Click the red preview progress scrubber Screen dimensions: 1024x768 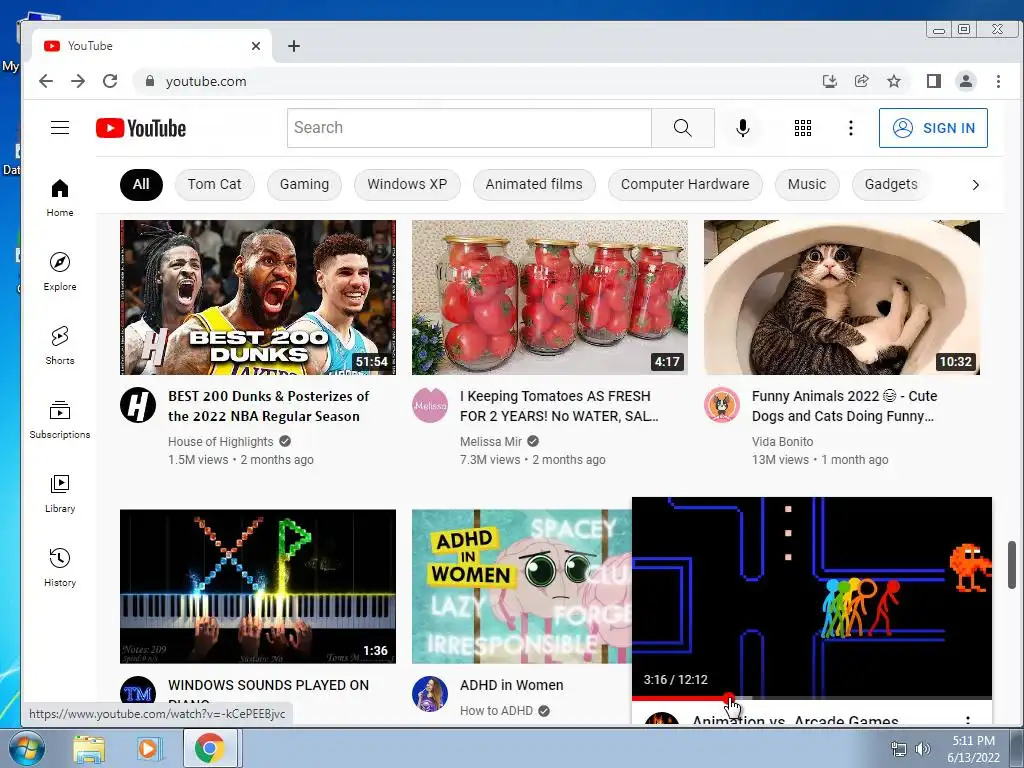point(729,698)
